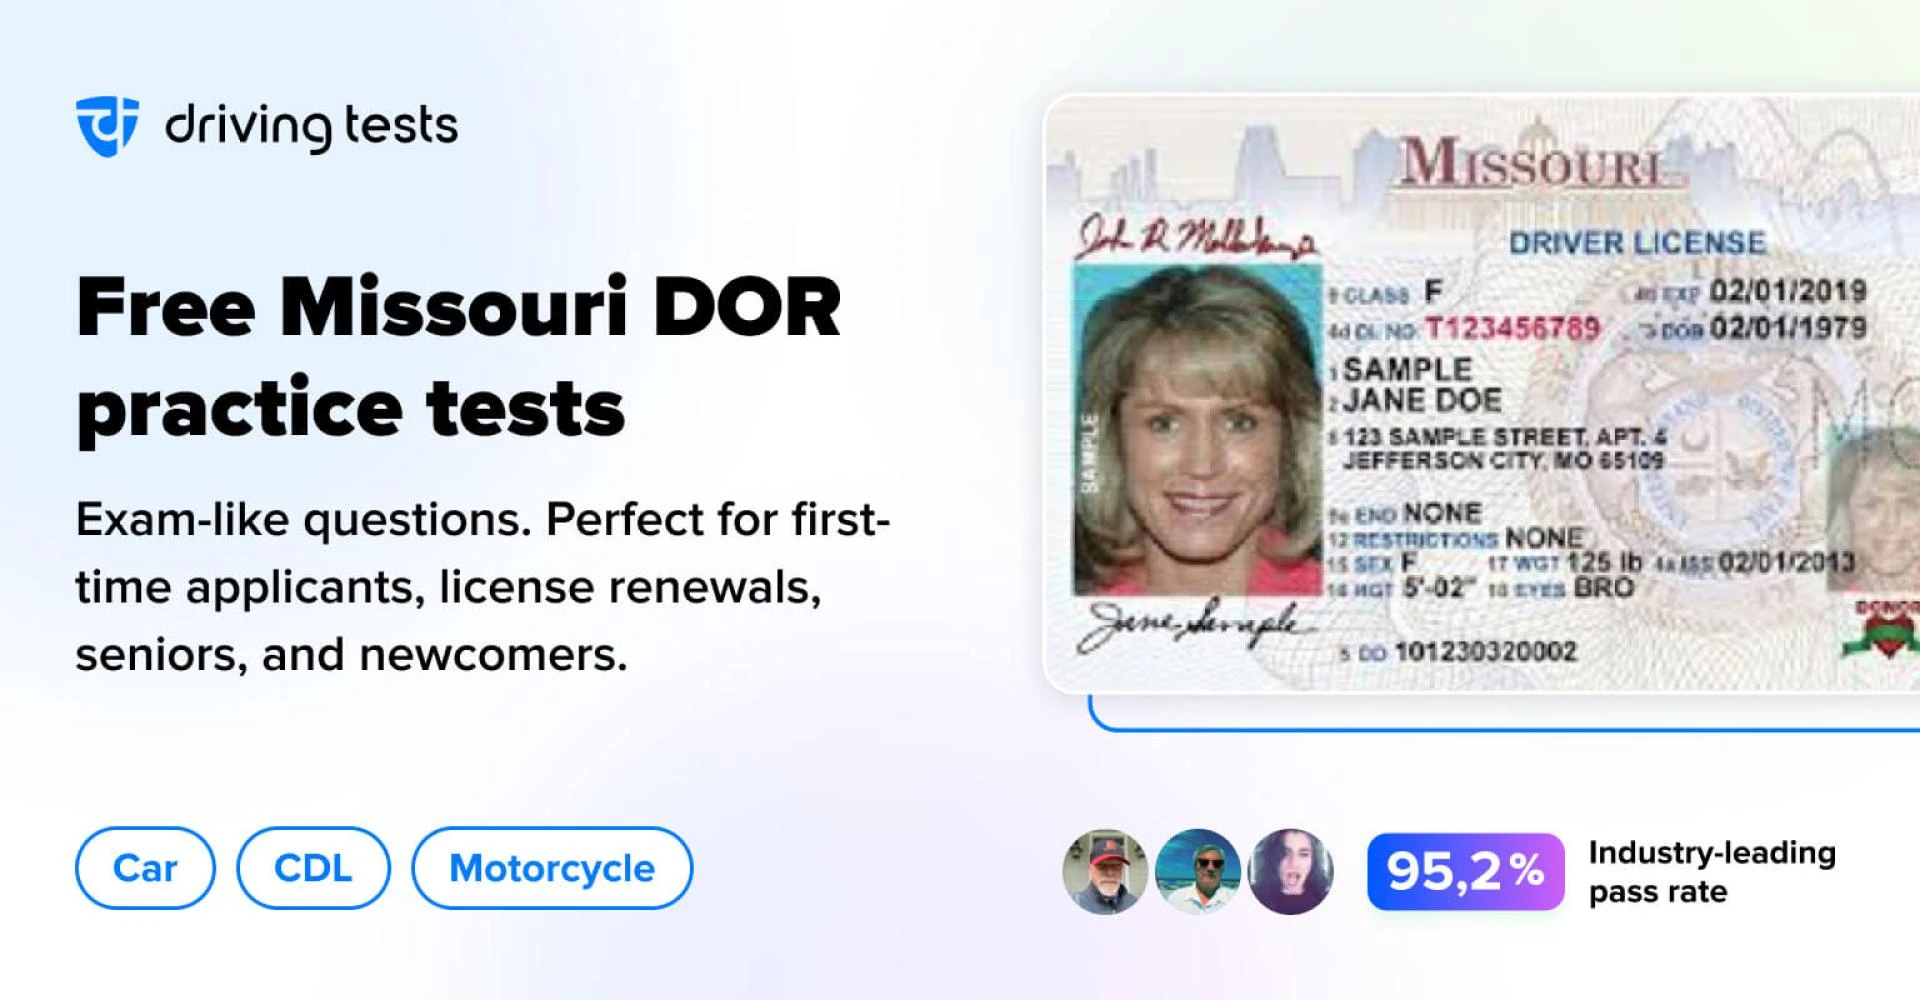
Task: Click the middle user avatar with sunglasses
Action: pyautogui.click(x=1198, y=871)
